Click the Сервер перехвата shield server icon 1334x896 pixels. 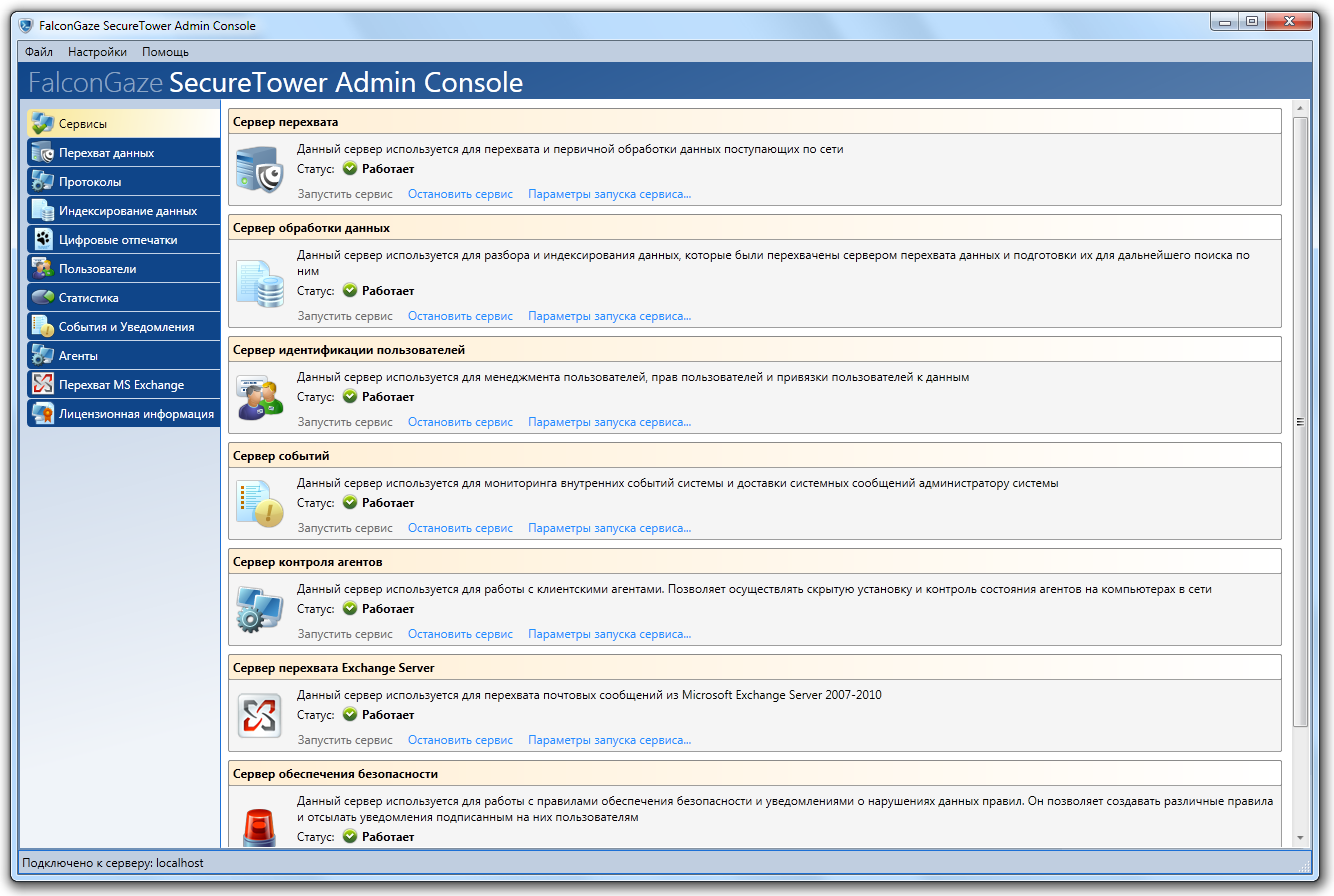(260, 169)
